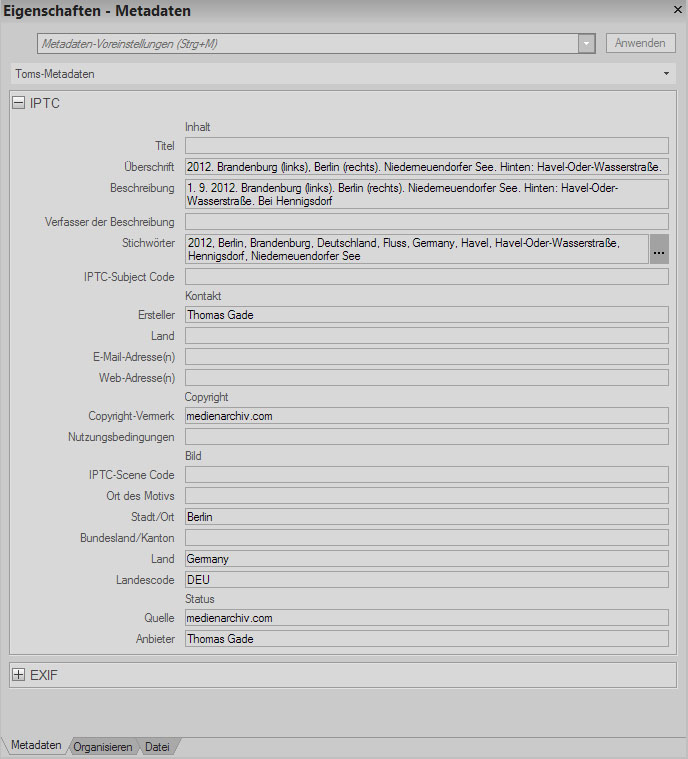Viewport: 688px width, 759px height.
Task: Select the Metadaten tab
Action: 36,746
